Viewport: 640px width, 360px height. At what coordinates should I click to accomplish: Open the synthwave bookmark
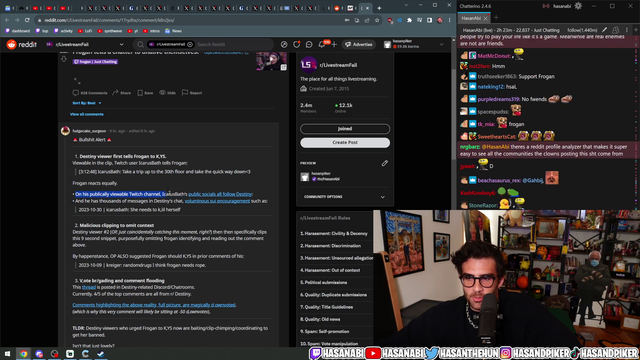[x=110, y=31]
